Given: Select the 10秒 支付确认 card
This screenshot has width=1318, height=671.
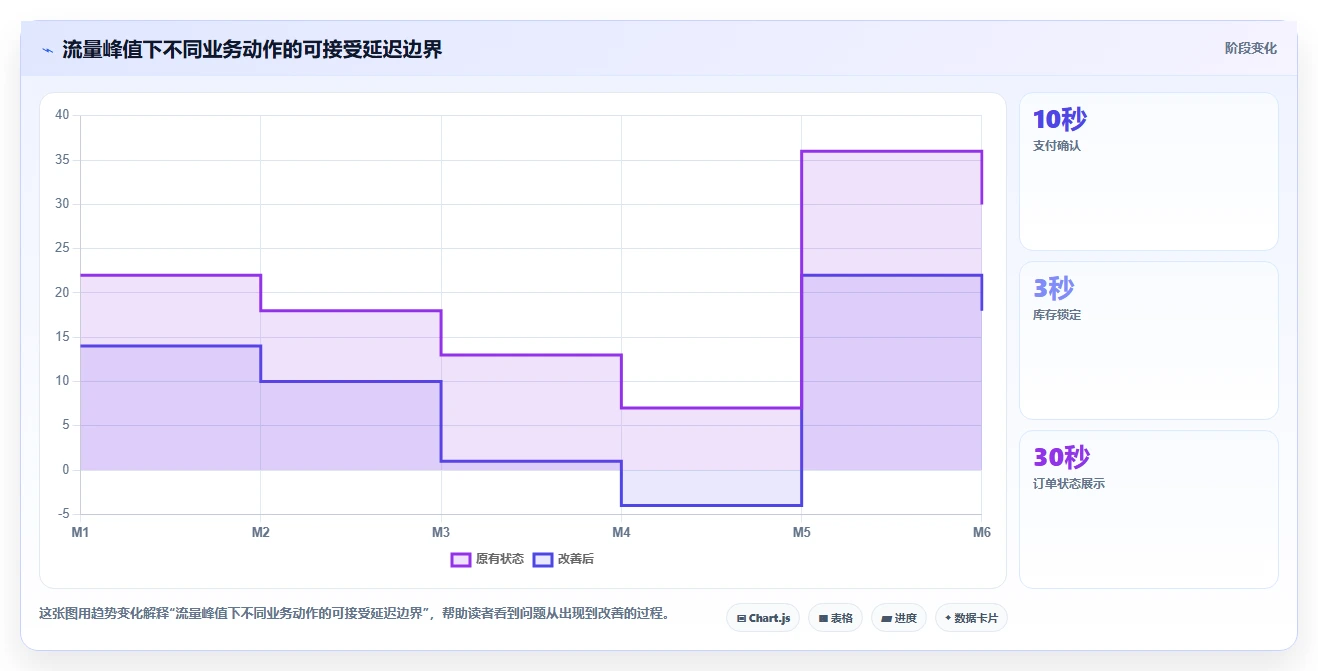Looking at the screenshot, I should click(1148, 171).
